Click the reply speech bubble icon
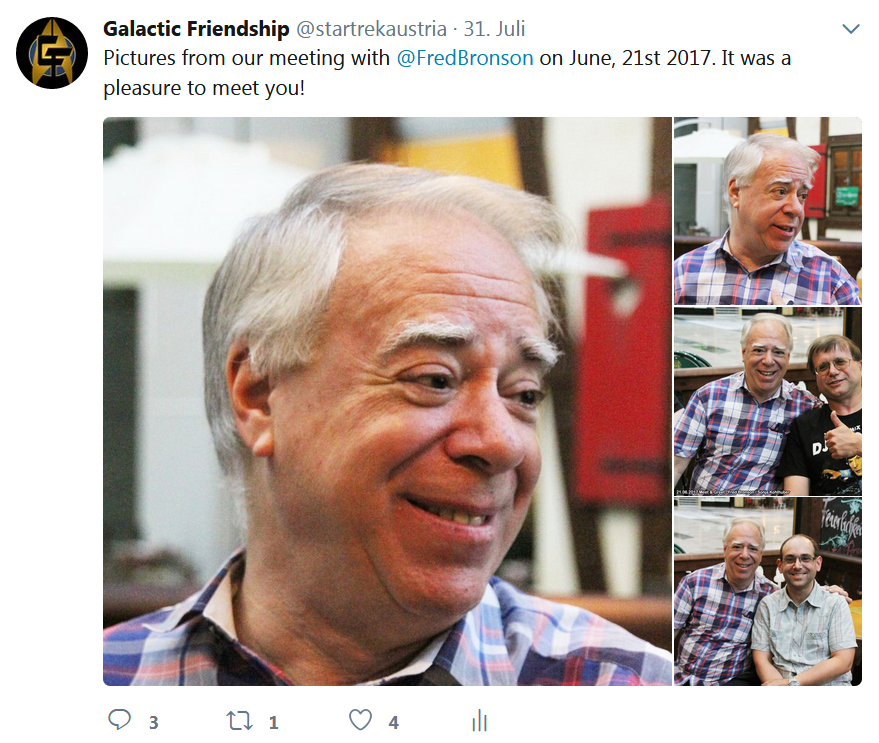The image size is (879, 743). (119, 719)
